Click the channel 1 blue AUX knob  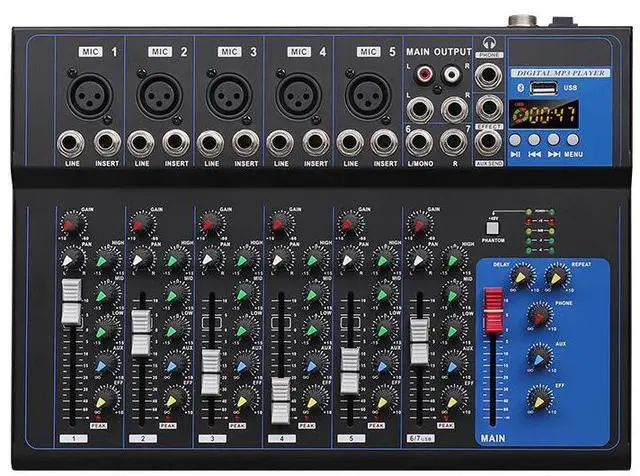pyautogui.click(x=107, y=364)
